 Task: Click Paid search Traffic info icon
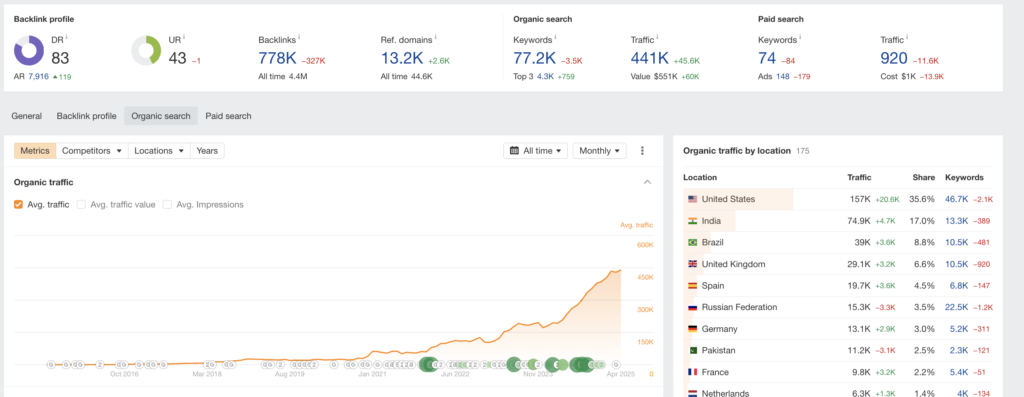click(x=907, y=38)
